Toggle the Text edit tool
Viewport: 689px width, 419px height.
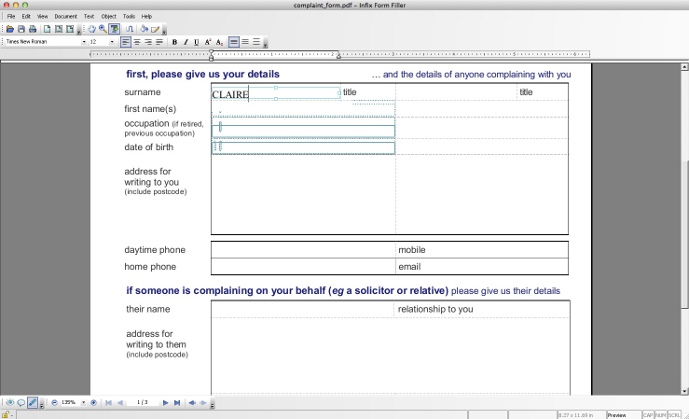[114, 29]
